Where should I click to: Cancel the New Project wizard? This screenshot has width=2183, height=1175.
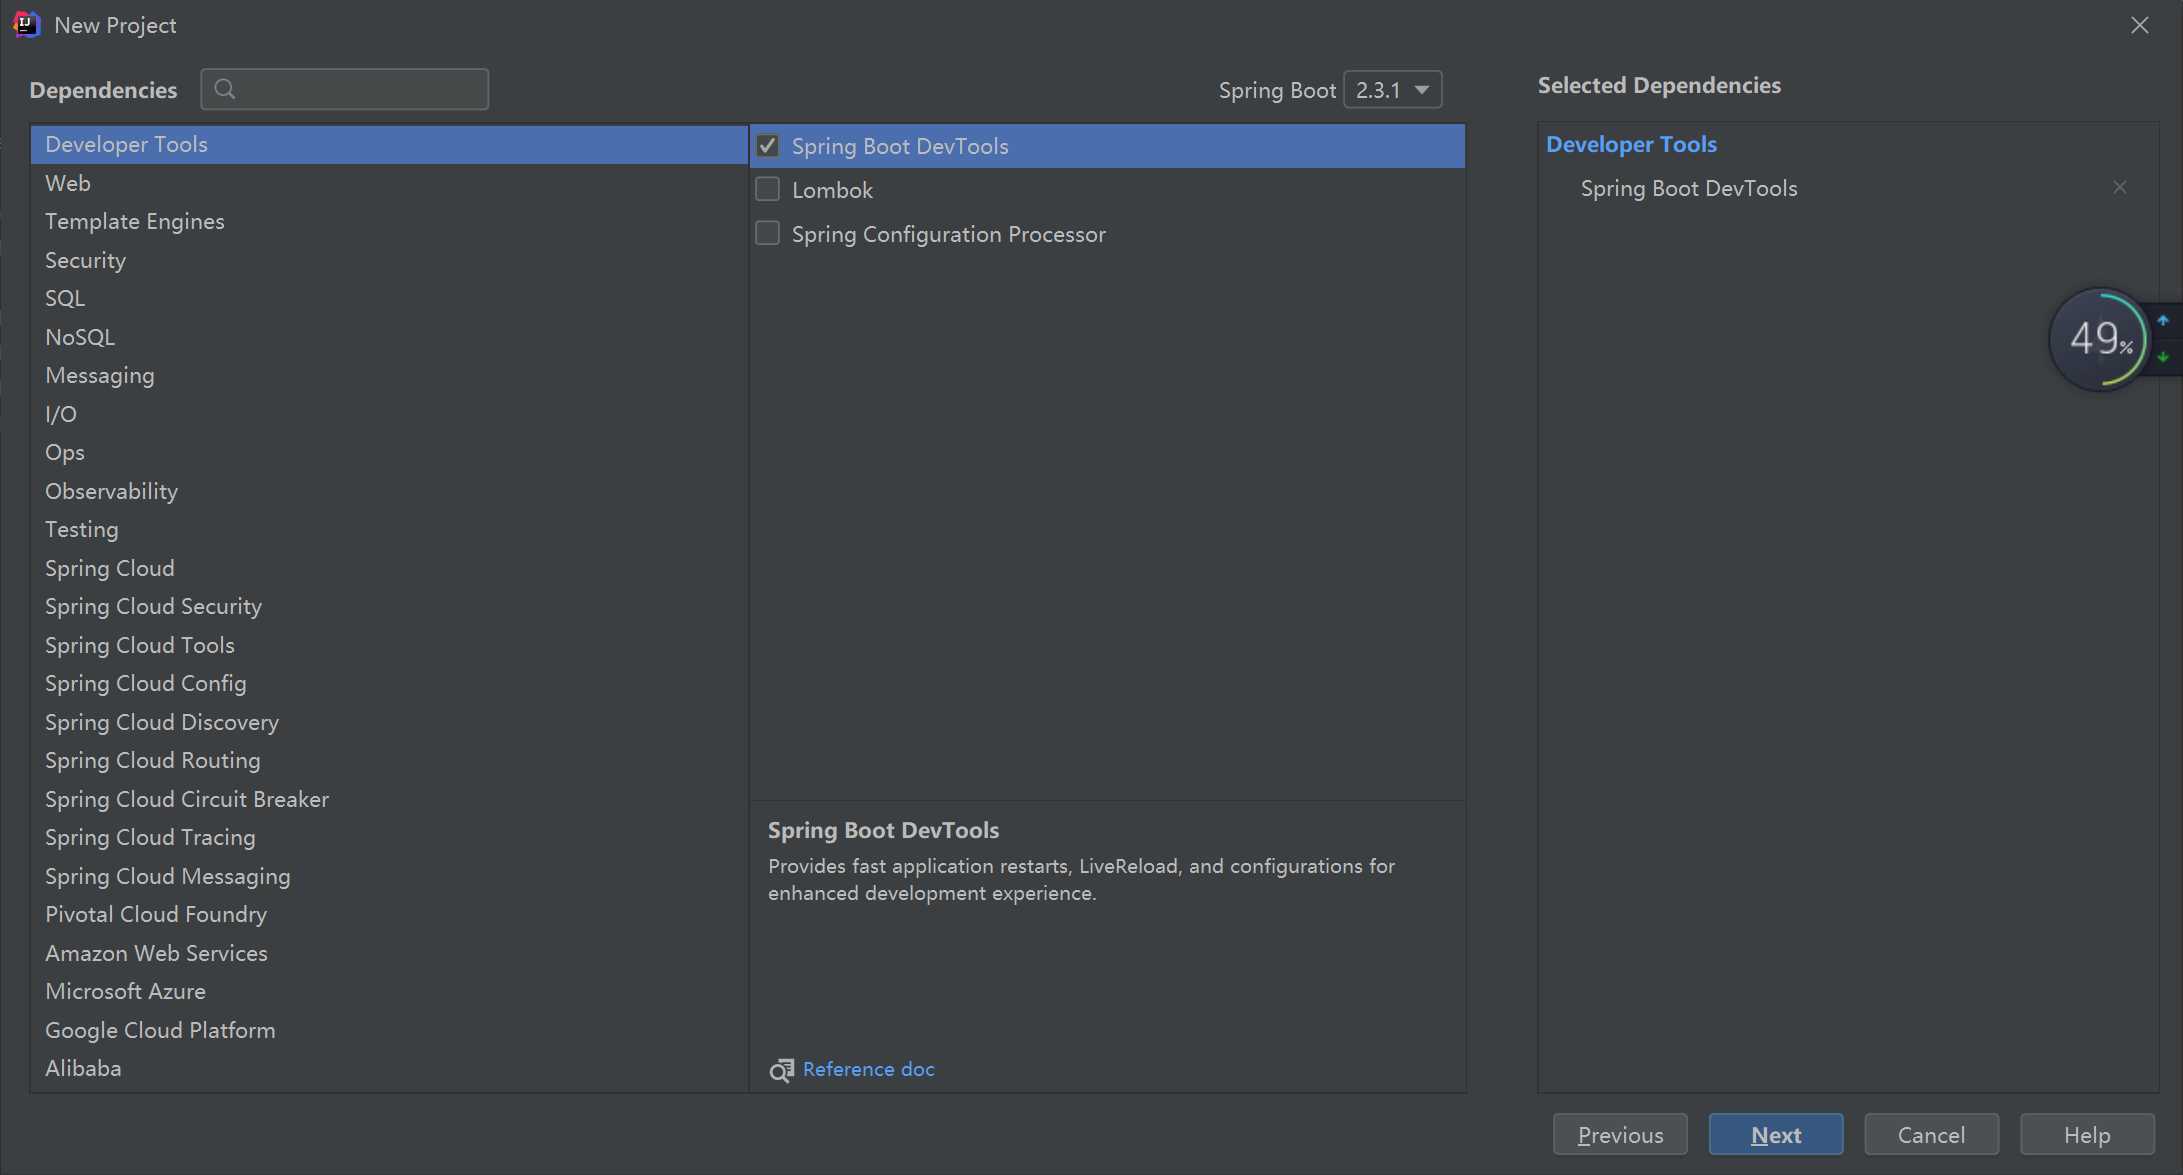pyautogui.click(x=1931, y=1135)
